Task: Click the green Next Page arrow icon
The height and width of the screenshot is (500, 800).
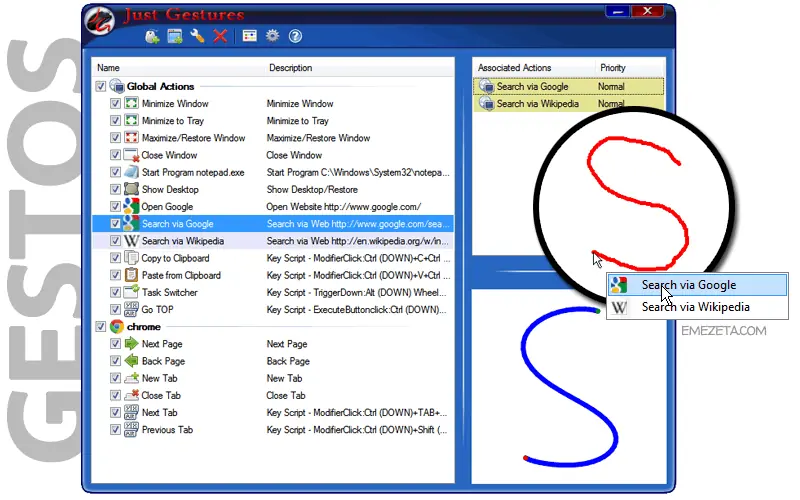Action: 131,343
